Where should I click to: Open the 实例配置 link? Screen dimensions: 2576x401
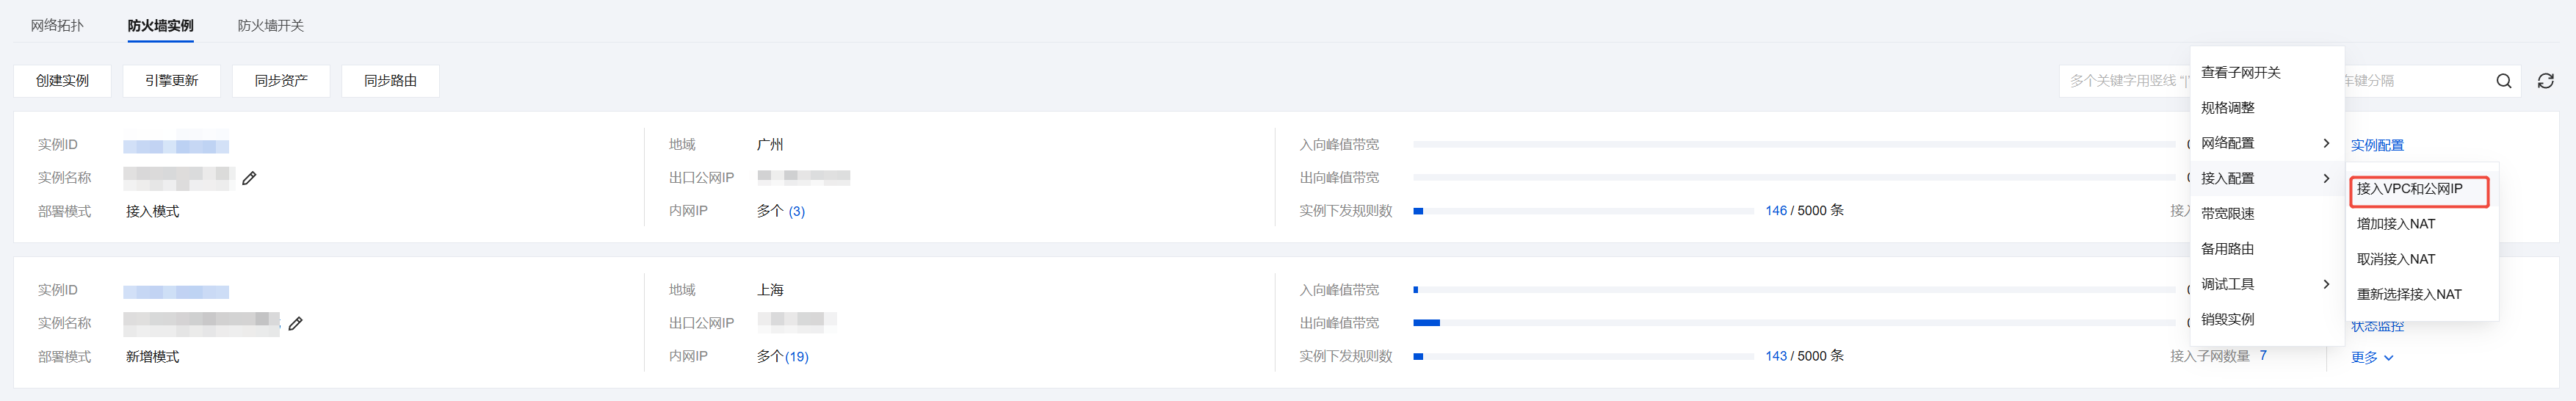[2376, 145]
